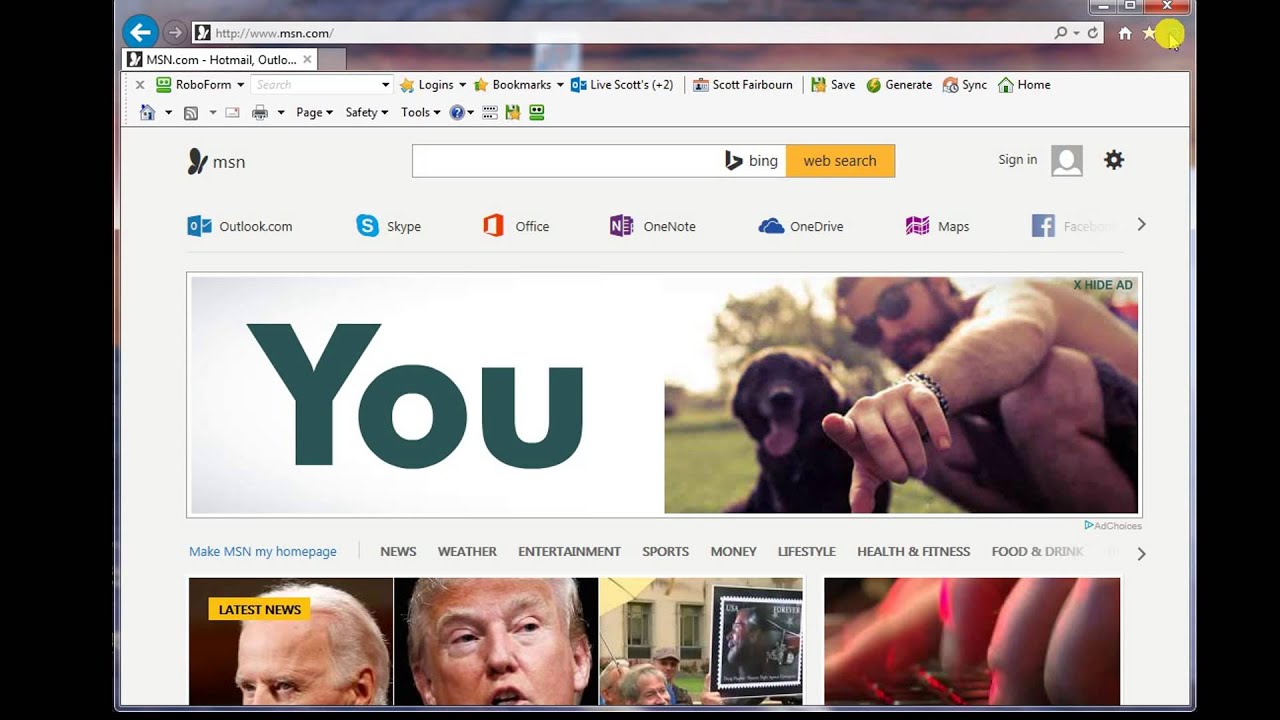Click the Sign in link
Viewport: 1280px width, 720px height.
1017,160
